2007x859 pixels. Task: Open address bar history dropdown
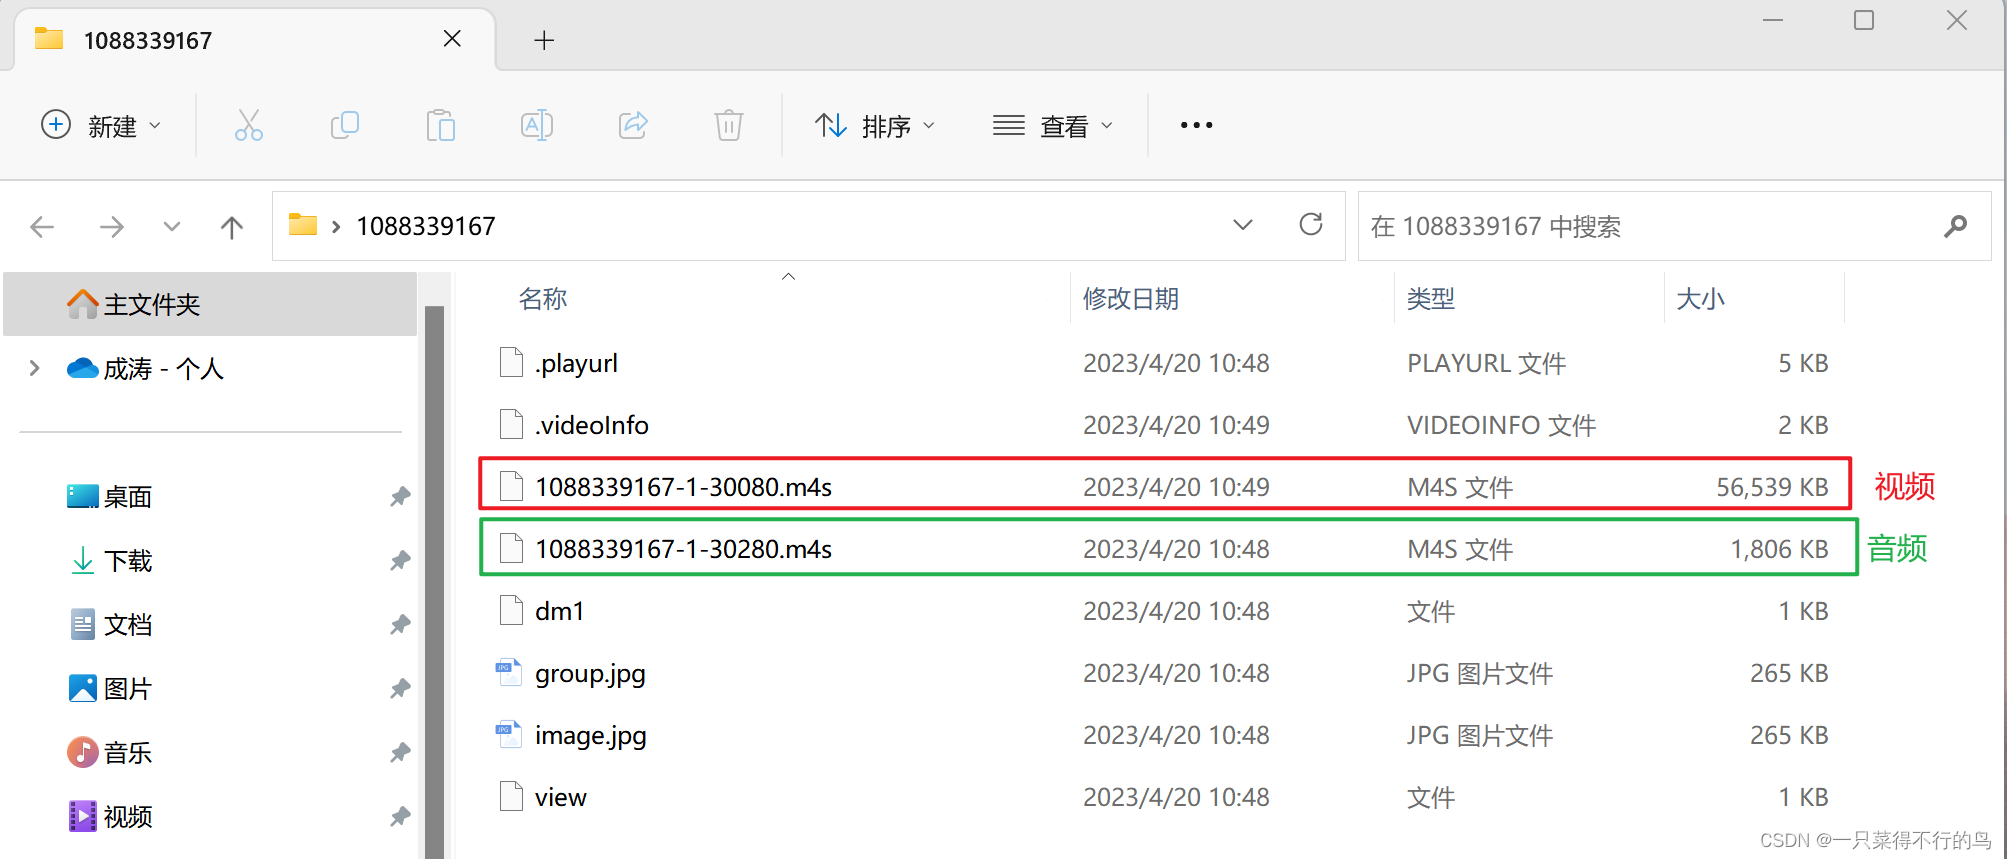tap(1243, 225)
